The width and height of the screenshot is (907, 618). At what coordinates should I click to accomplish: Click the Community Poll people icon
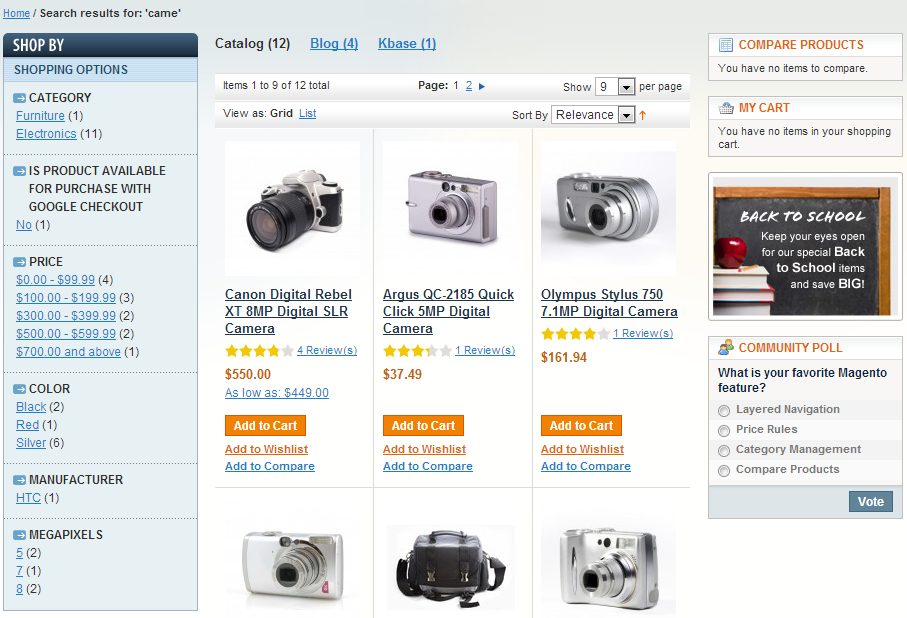(725, 347)
